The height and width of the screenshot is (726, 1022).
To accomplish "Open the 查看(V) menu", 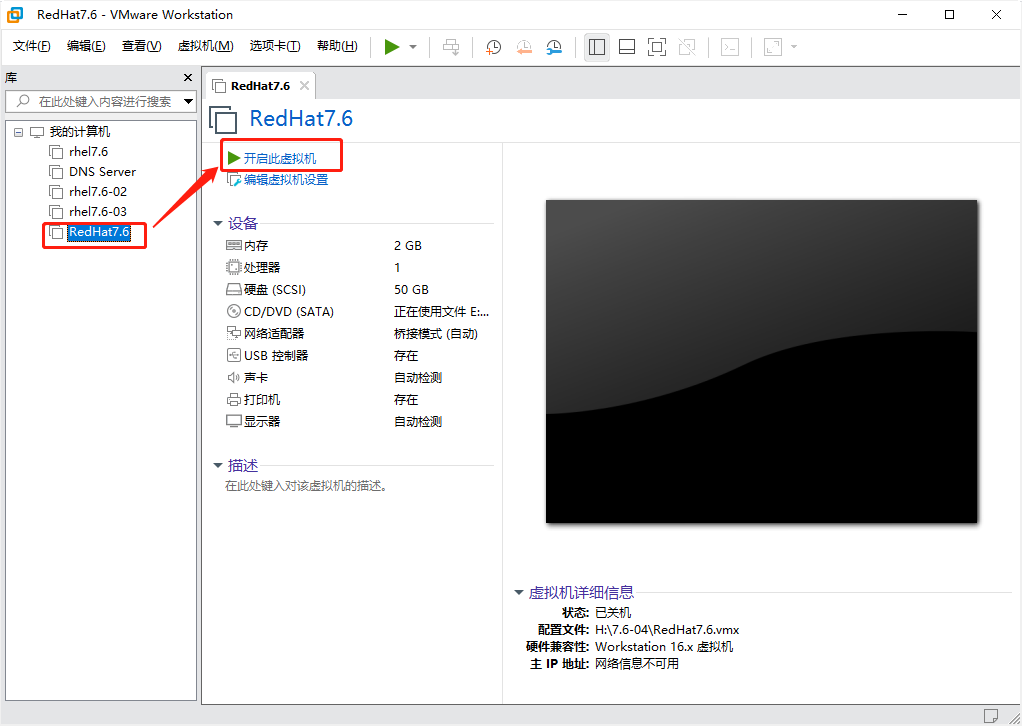I will (x=141, y=46).
